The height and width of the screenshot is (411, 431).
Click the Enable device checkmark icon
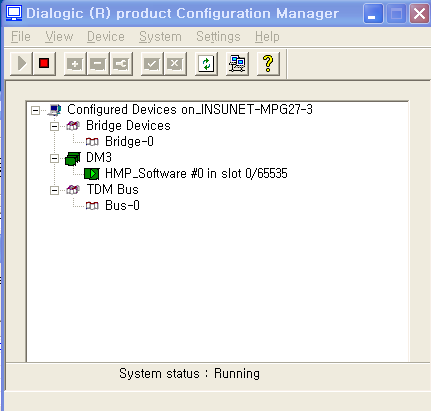coord(152,63)
